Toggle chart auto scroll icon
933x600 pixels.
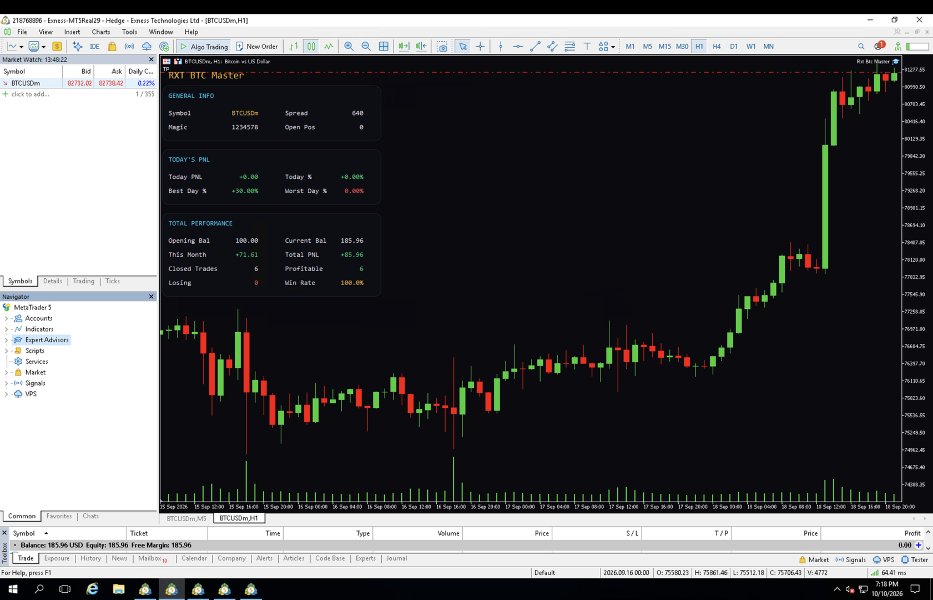click(404, 46)
